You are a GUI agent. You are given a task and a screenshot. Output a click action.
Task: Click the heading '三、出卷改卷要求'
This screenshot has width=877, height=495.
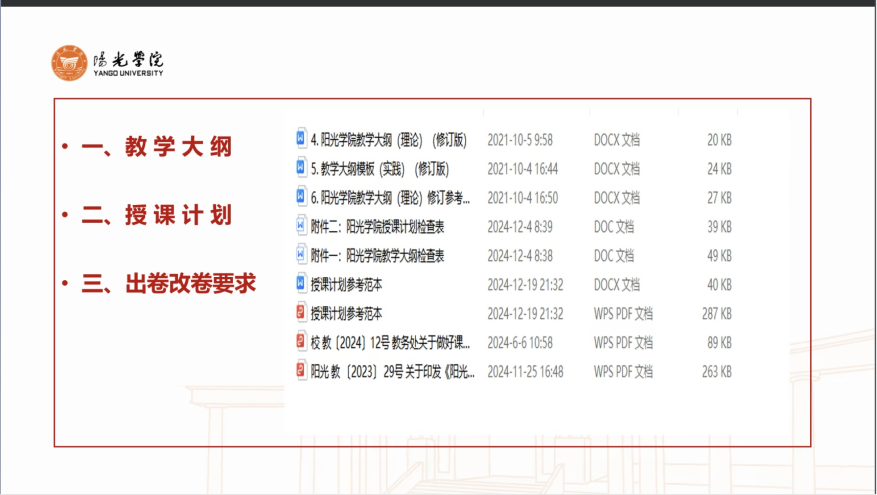click(x=168, y=284)
